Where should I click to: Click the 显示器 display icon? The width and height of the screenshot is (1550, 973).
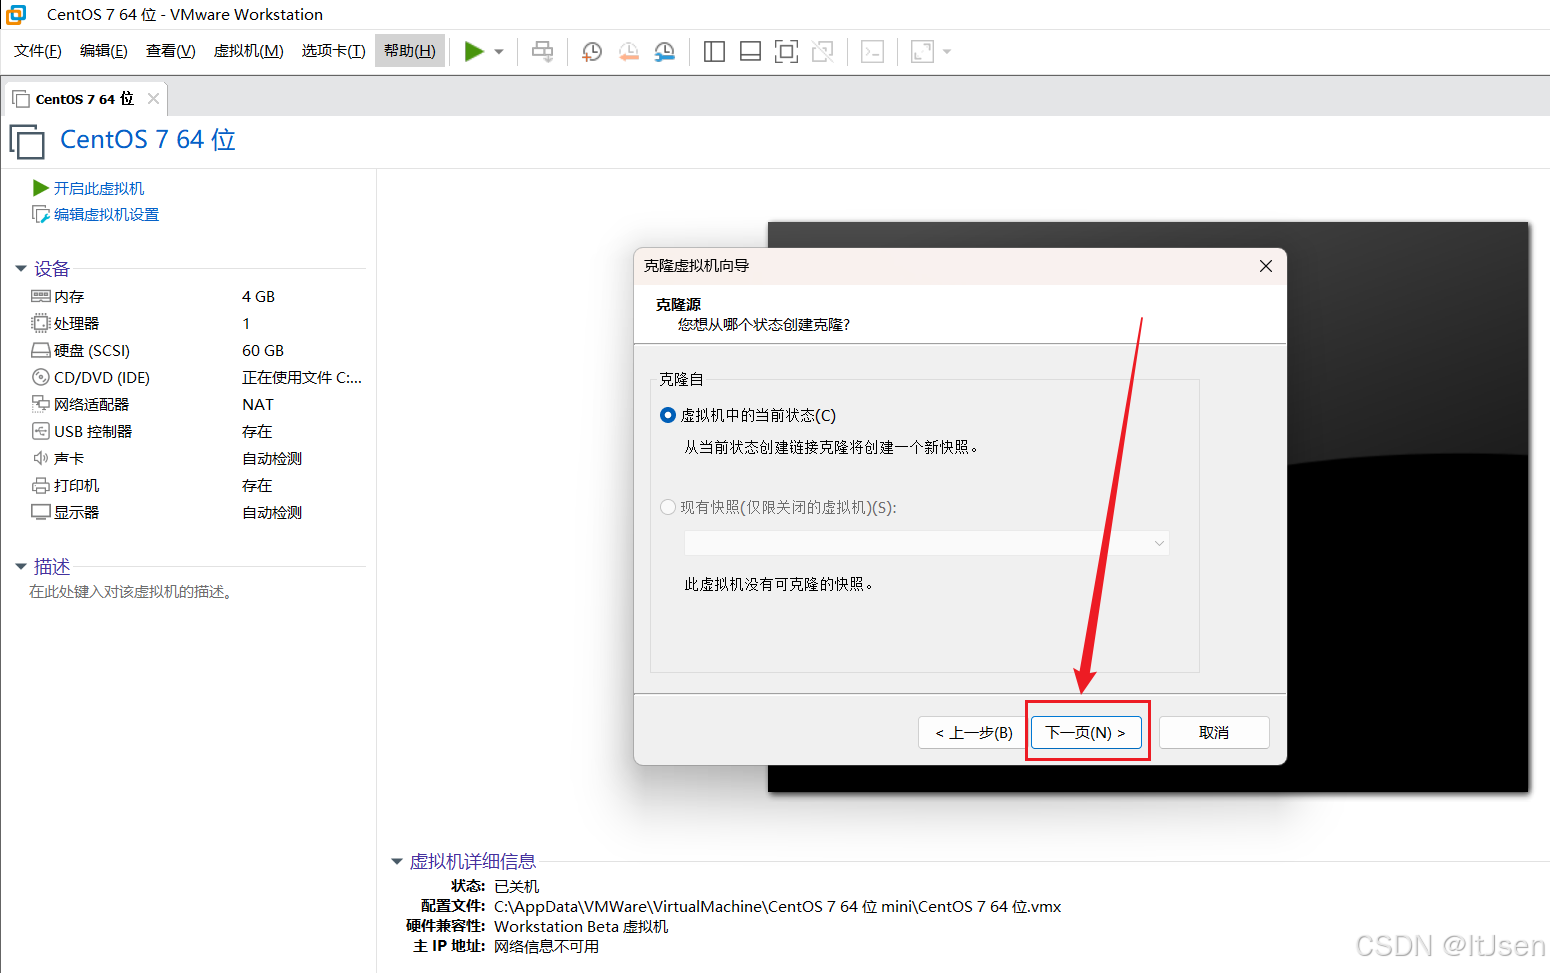point(41,512)
